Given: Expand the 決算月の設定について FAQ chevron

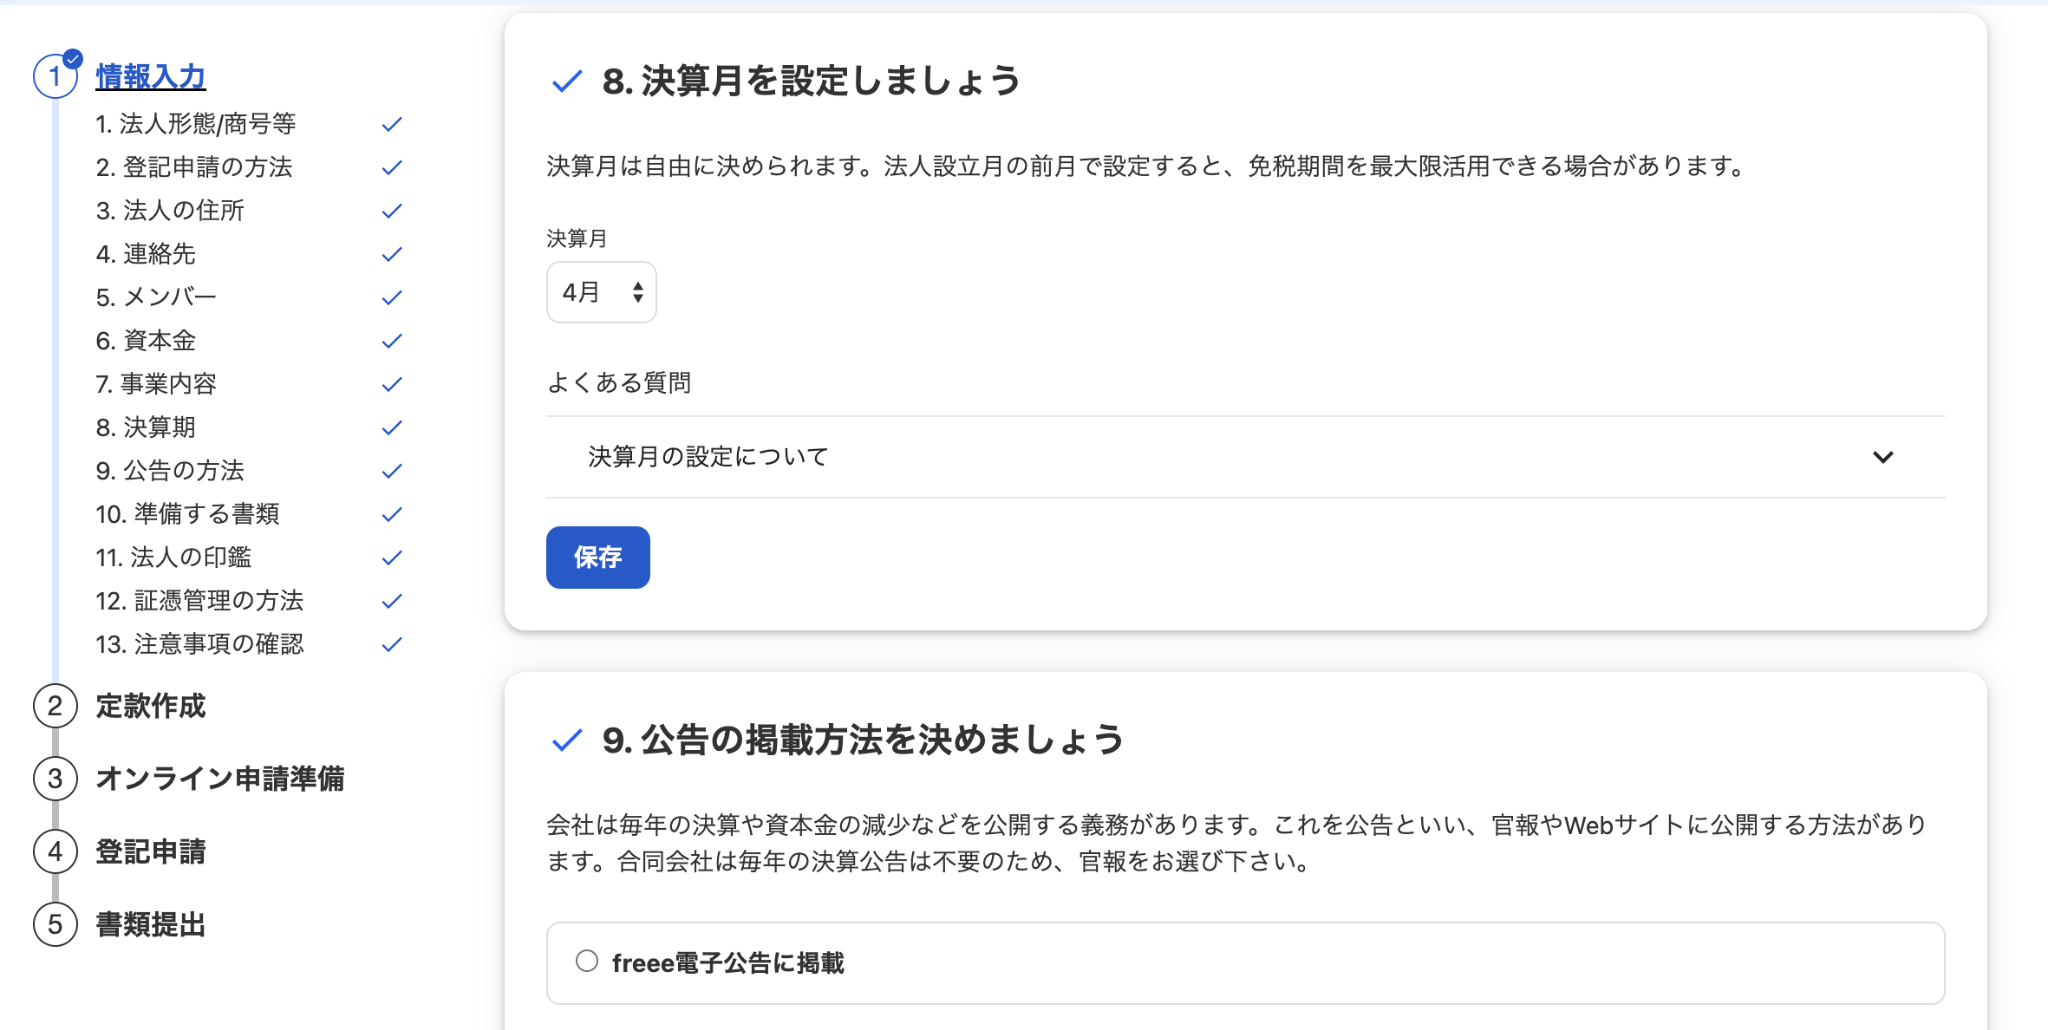Looking at the screenshot, I should point(1883,457).
